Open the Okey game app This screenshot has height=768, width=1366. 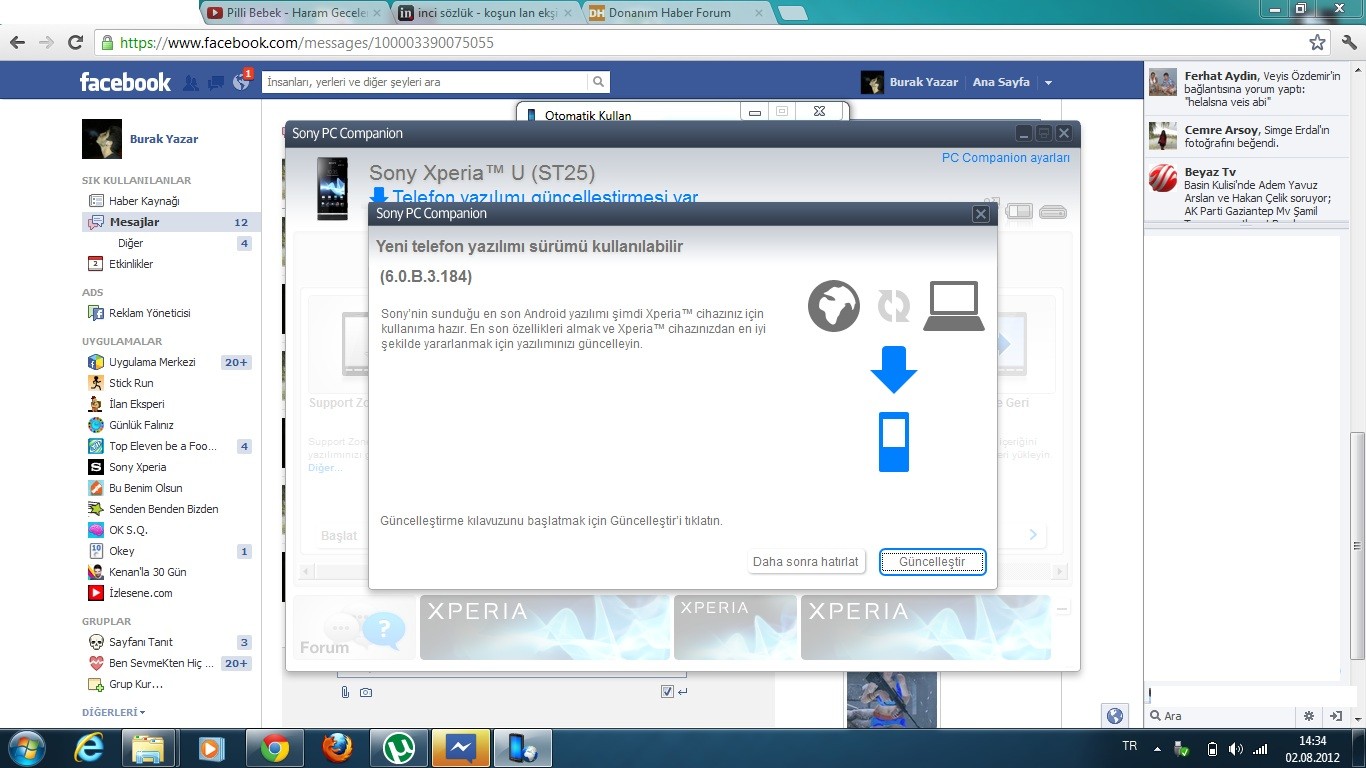click(121, 551)
